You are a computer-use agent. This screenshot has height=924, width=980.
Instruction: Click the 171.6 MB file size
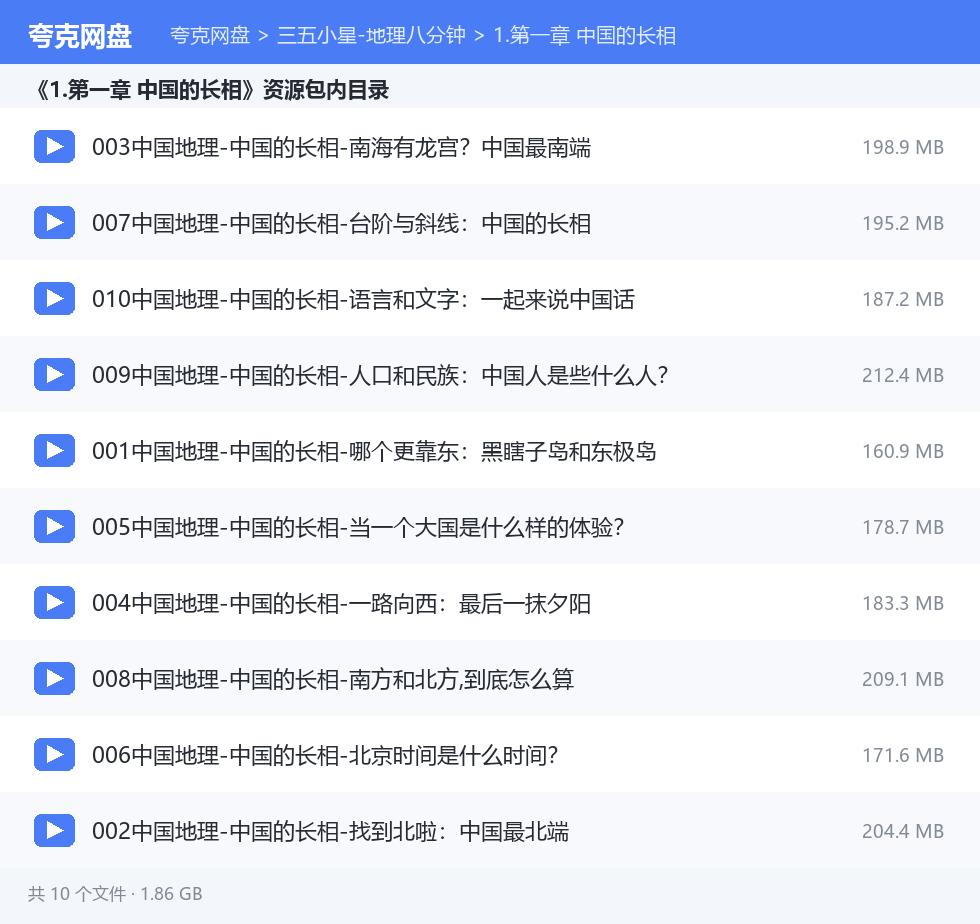pos(903,756)
